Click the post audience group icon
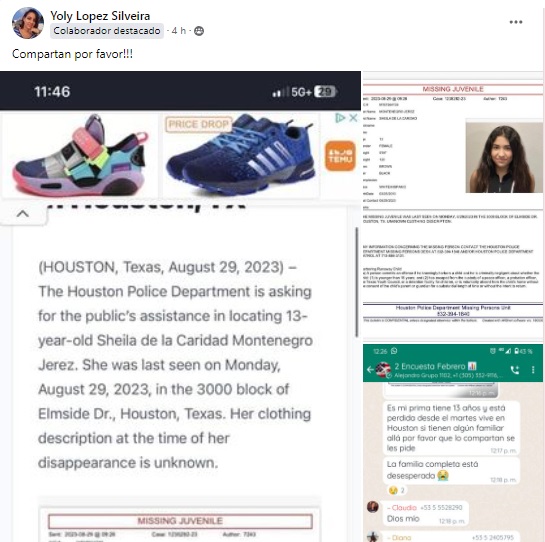This screenshot has width=545, height=542. click(199, 31)
